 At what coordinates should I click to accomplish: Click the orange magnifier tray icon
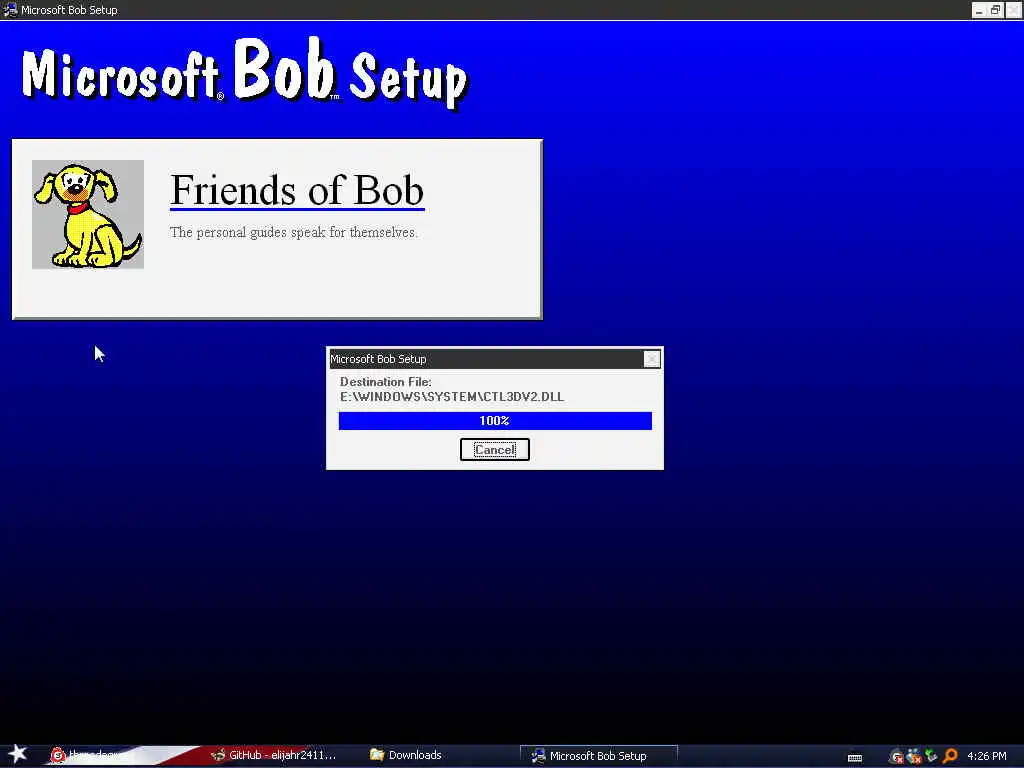point(950,756)
